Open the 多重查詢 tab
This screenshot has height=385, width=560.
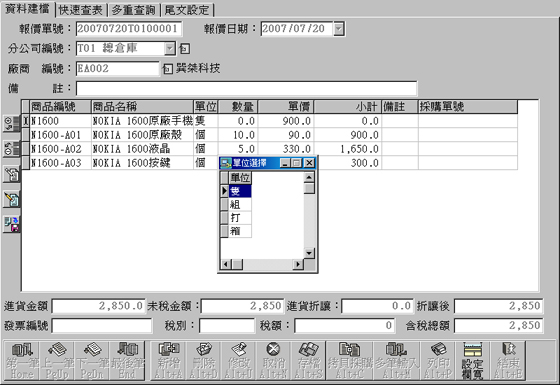coord(134,10)
